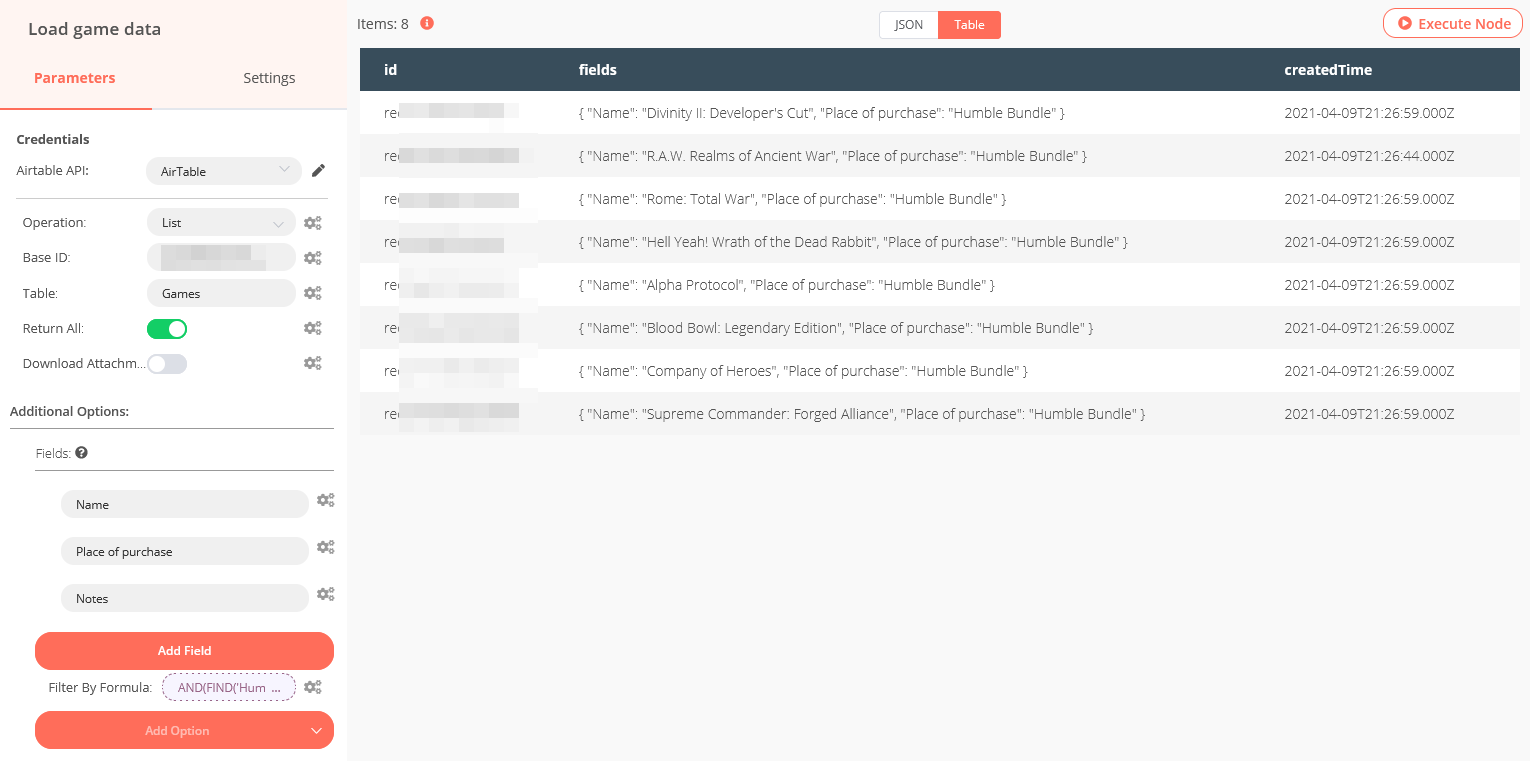Click gears icon beside Place of purchase field
Image resolution: width=1530 pixels, height=761 pixels.
325,547
